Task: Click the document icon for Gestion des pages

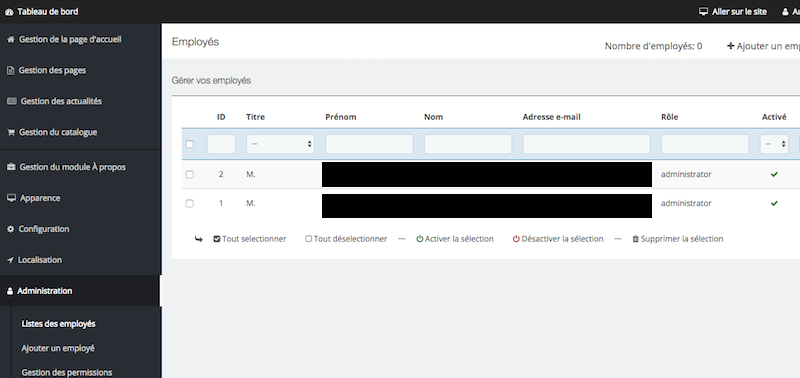Action: (10, 71)
